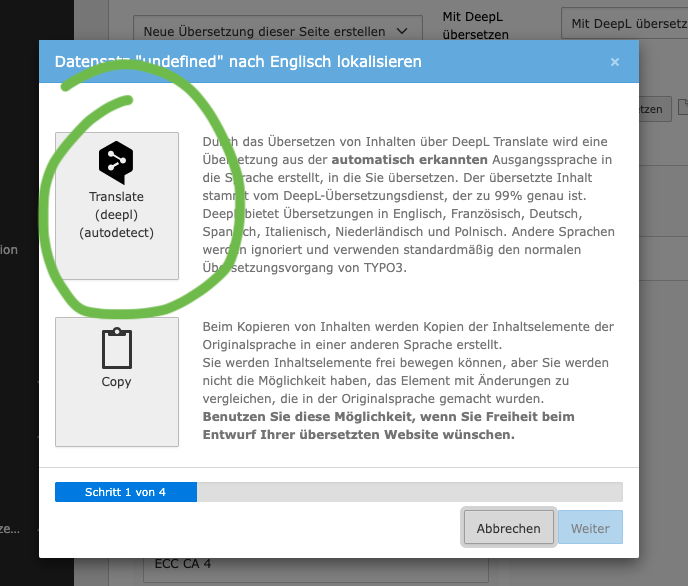Click the dialog title 'Datensatz "undefined" nach Englisch lokalisieren'
This screenshot has height=586, width=688.
[238, 62]
